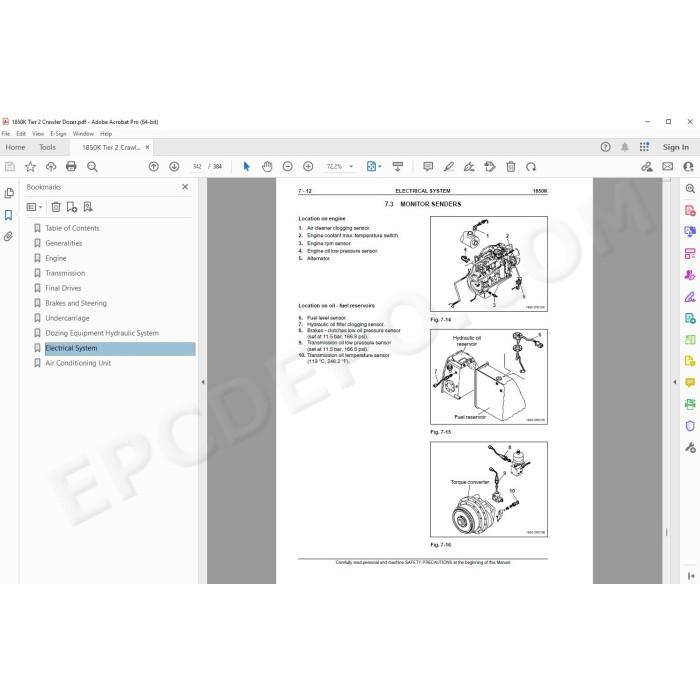Click the upload to cloud icon
This screenshot has width=700, height=700.
[x=51, y=167]
